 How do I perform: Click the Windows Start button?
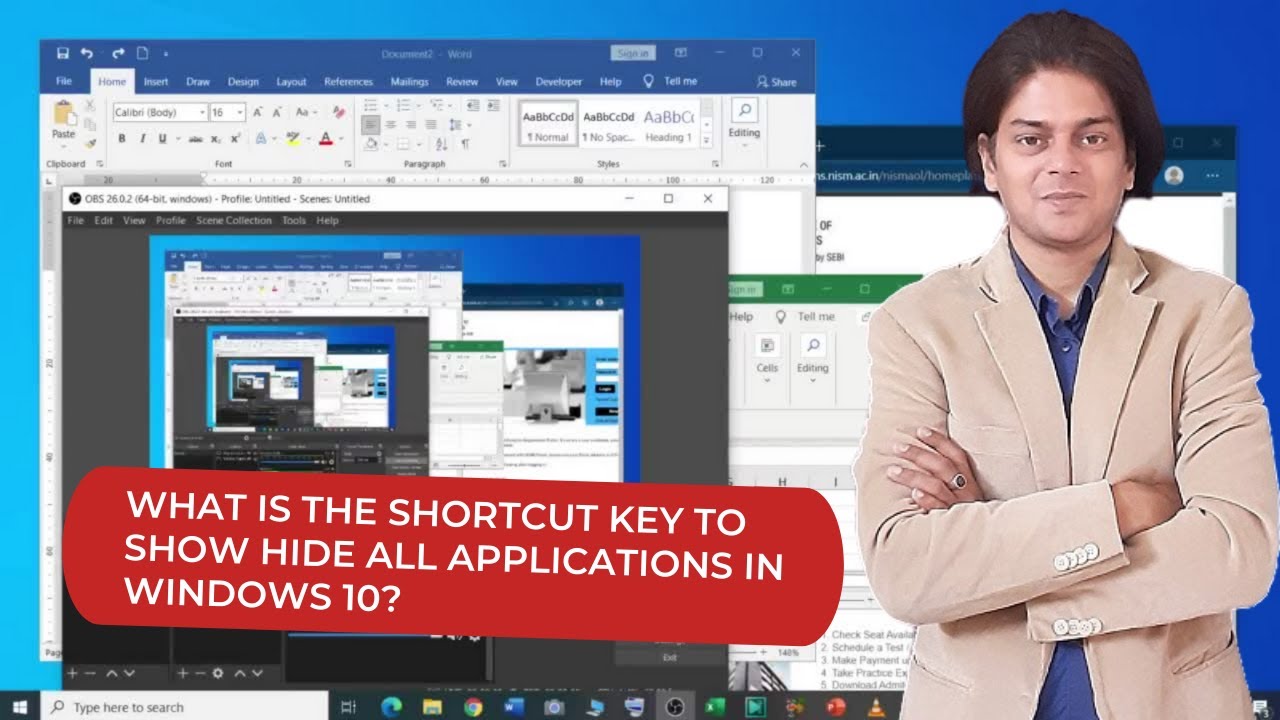(20, 707)
